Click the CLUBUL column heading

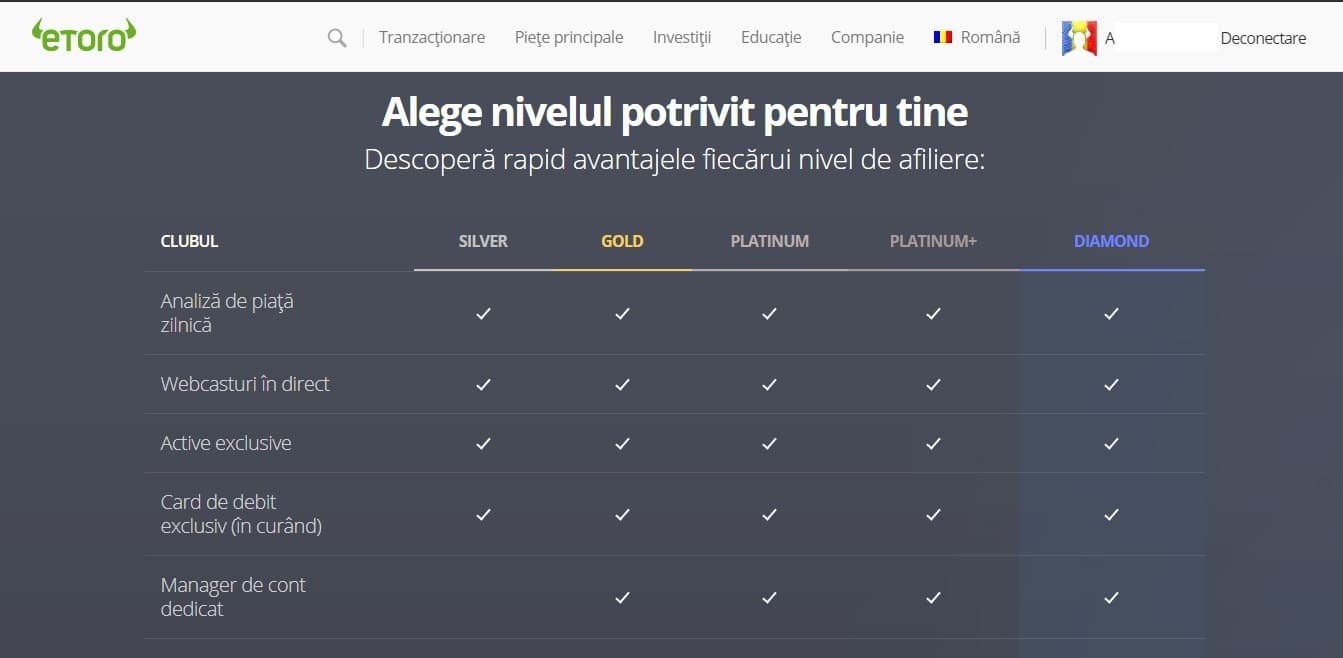pyautogui.click(x=189, y=241)
